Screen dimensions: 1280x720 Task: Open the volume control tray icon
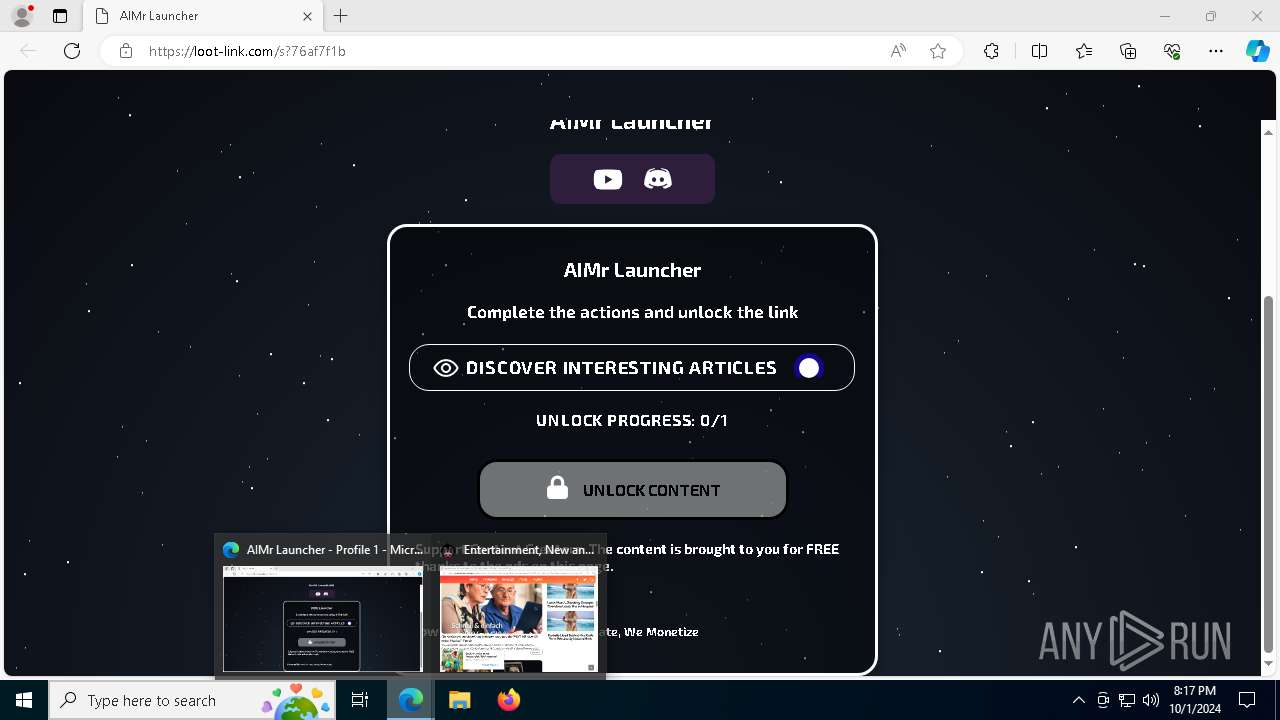tap(1150, 700)
